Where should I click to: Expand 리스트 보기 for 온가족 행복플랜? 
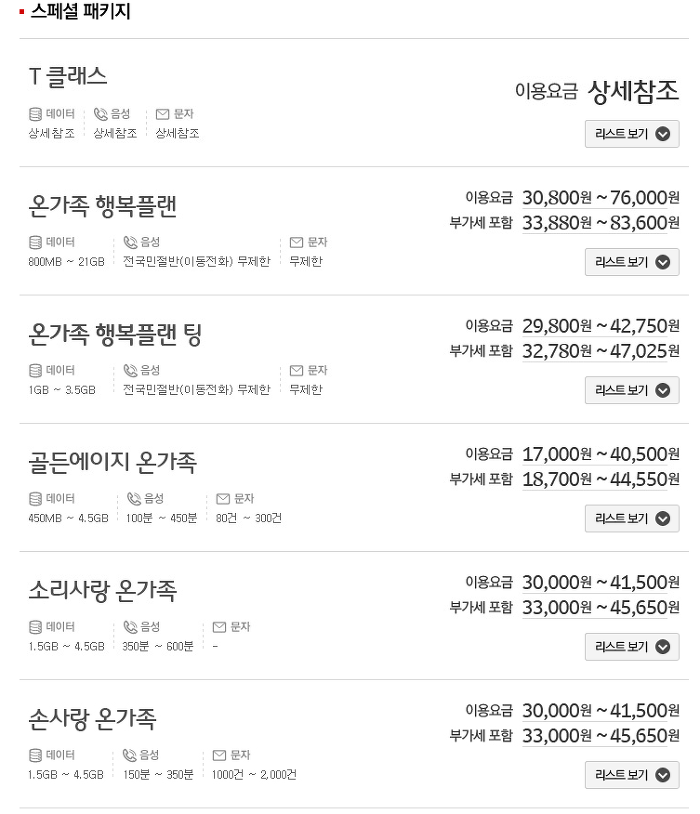point(632,262)
